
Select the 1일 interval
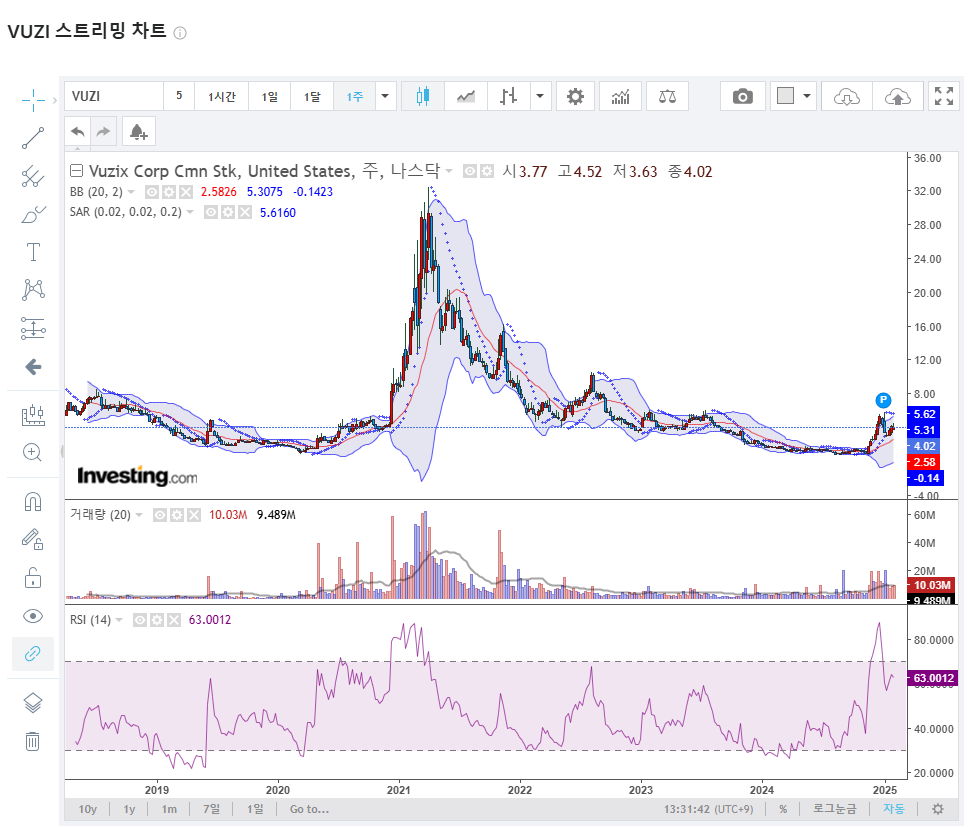click(x=270, y=96)
